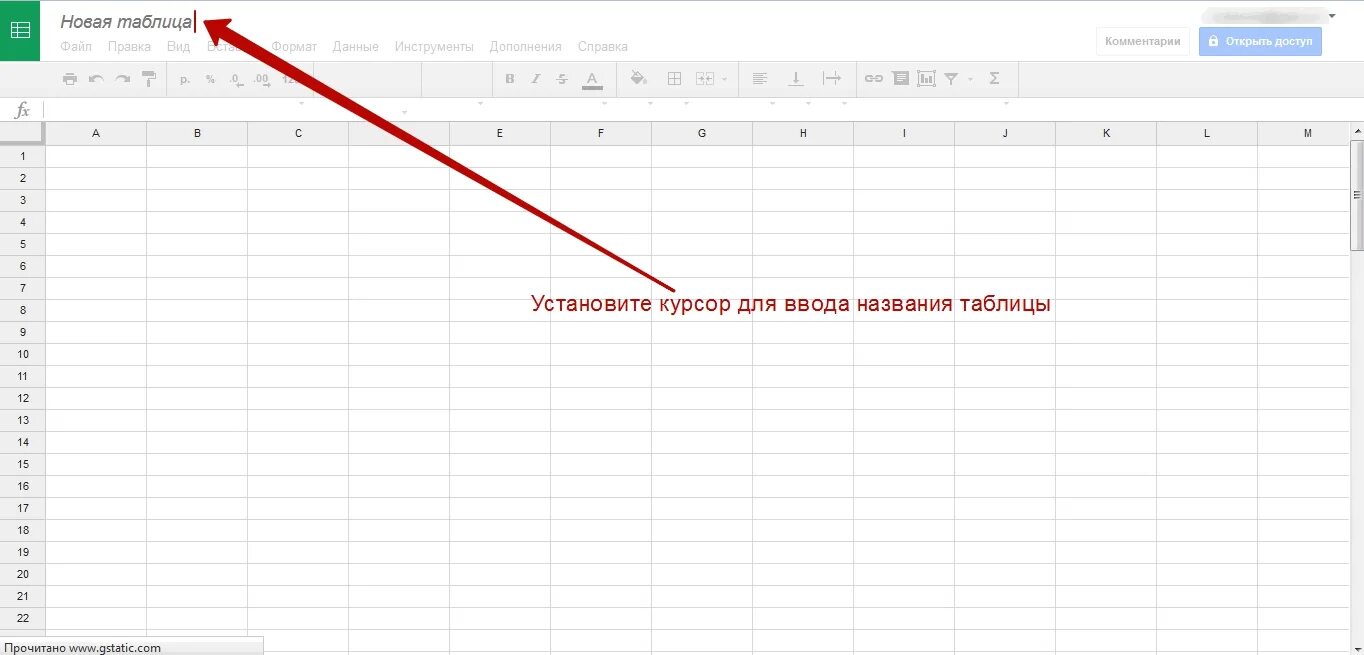Click the fx formula icon
Image resolution: width=1364 pixels, height=655 pixels.
point(22,110)
